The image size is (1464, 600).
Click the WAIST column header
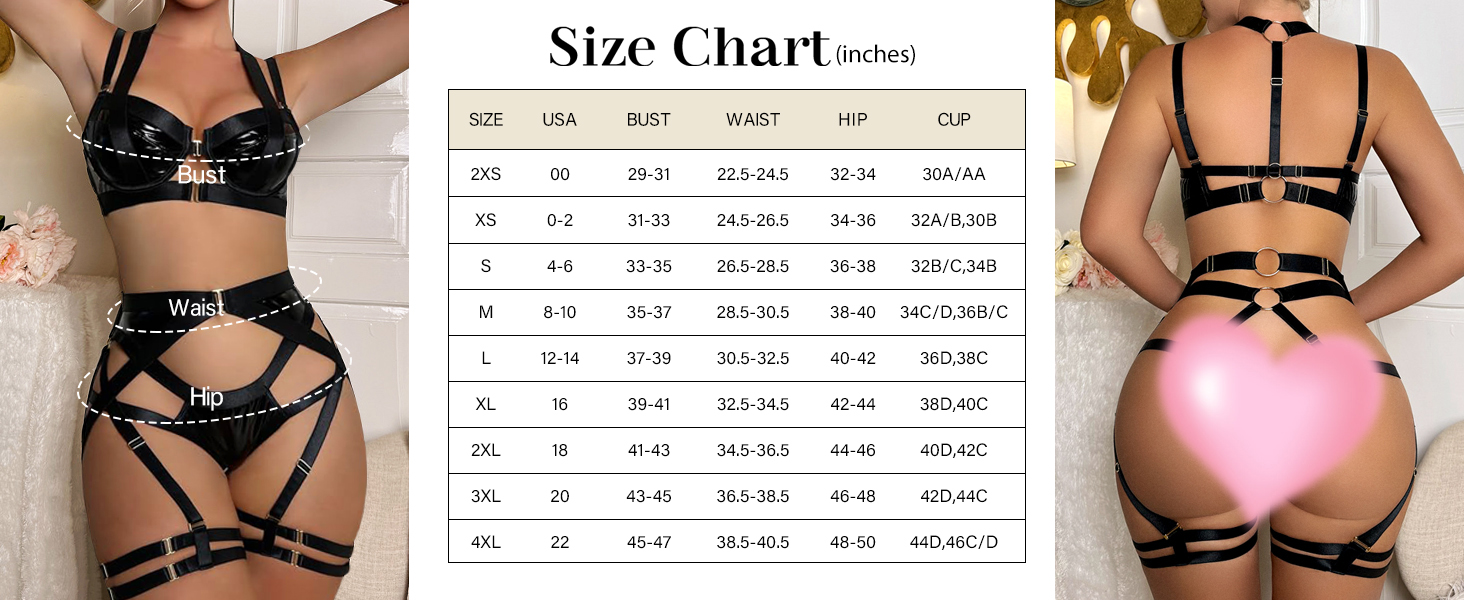(753, 120)
